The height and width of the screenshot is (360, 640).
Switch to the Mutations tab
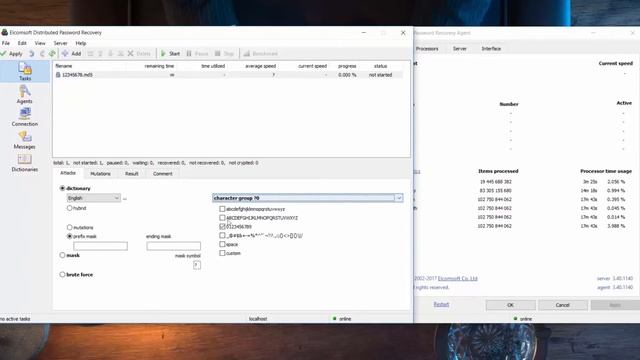click(x=100, y=173)
